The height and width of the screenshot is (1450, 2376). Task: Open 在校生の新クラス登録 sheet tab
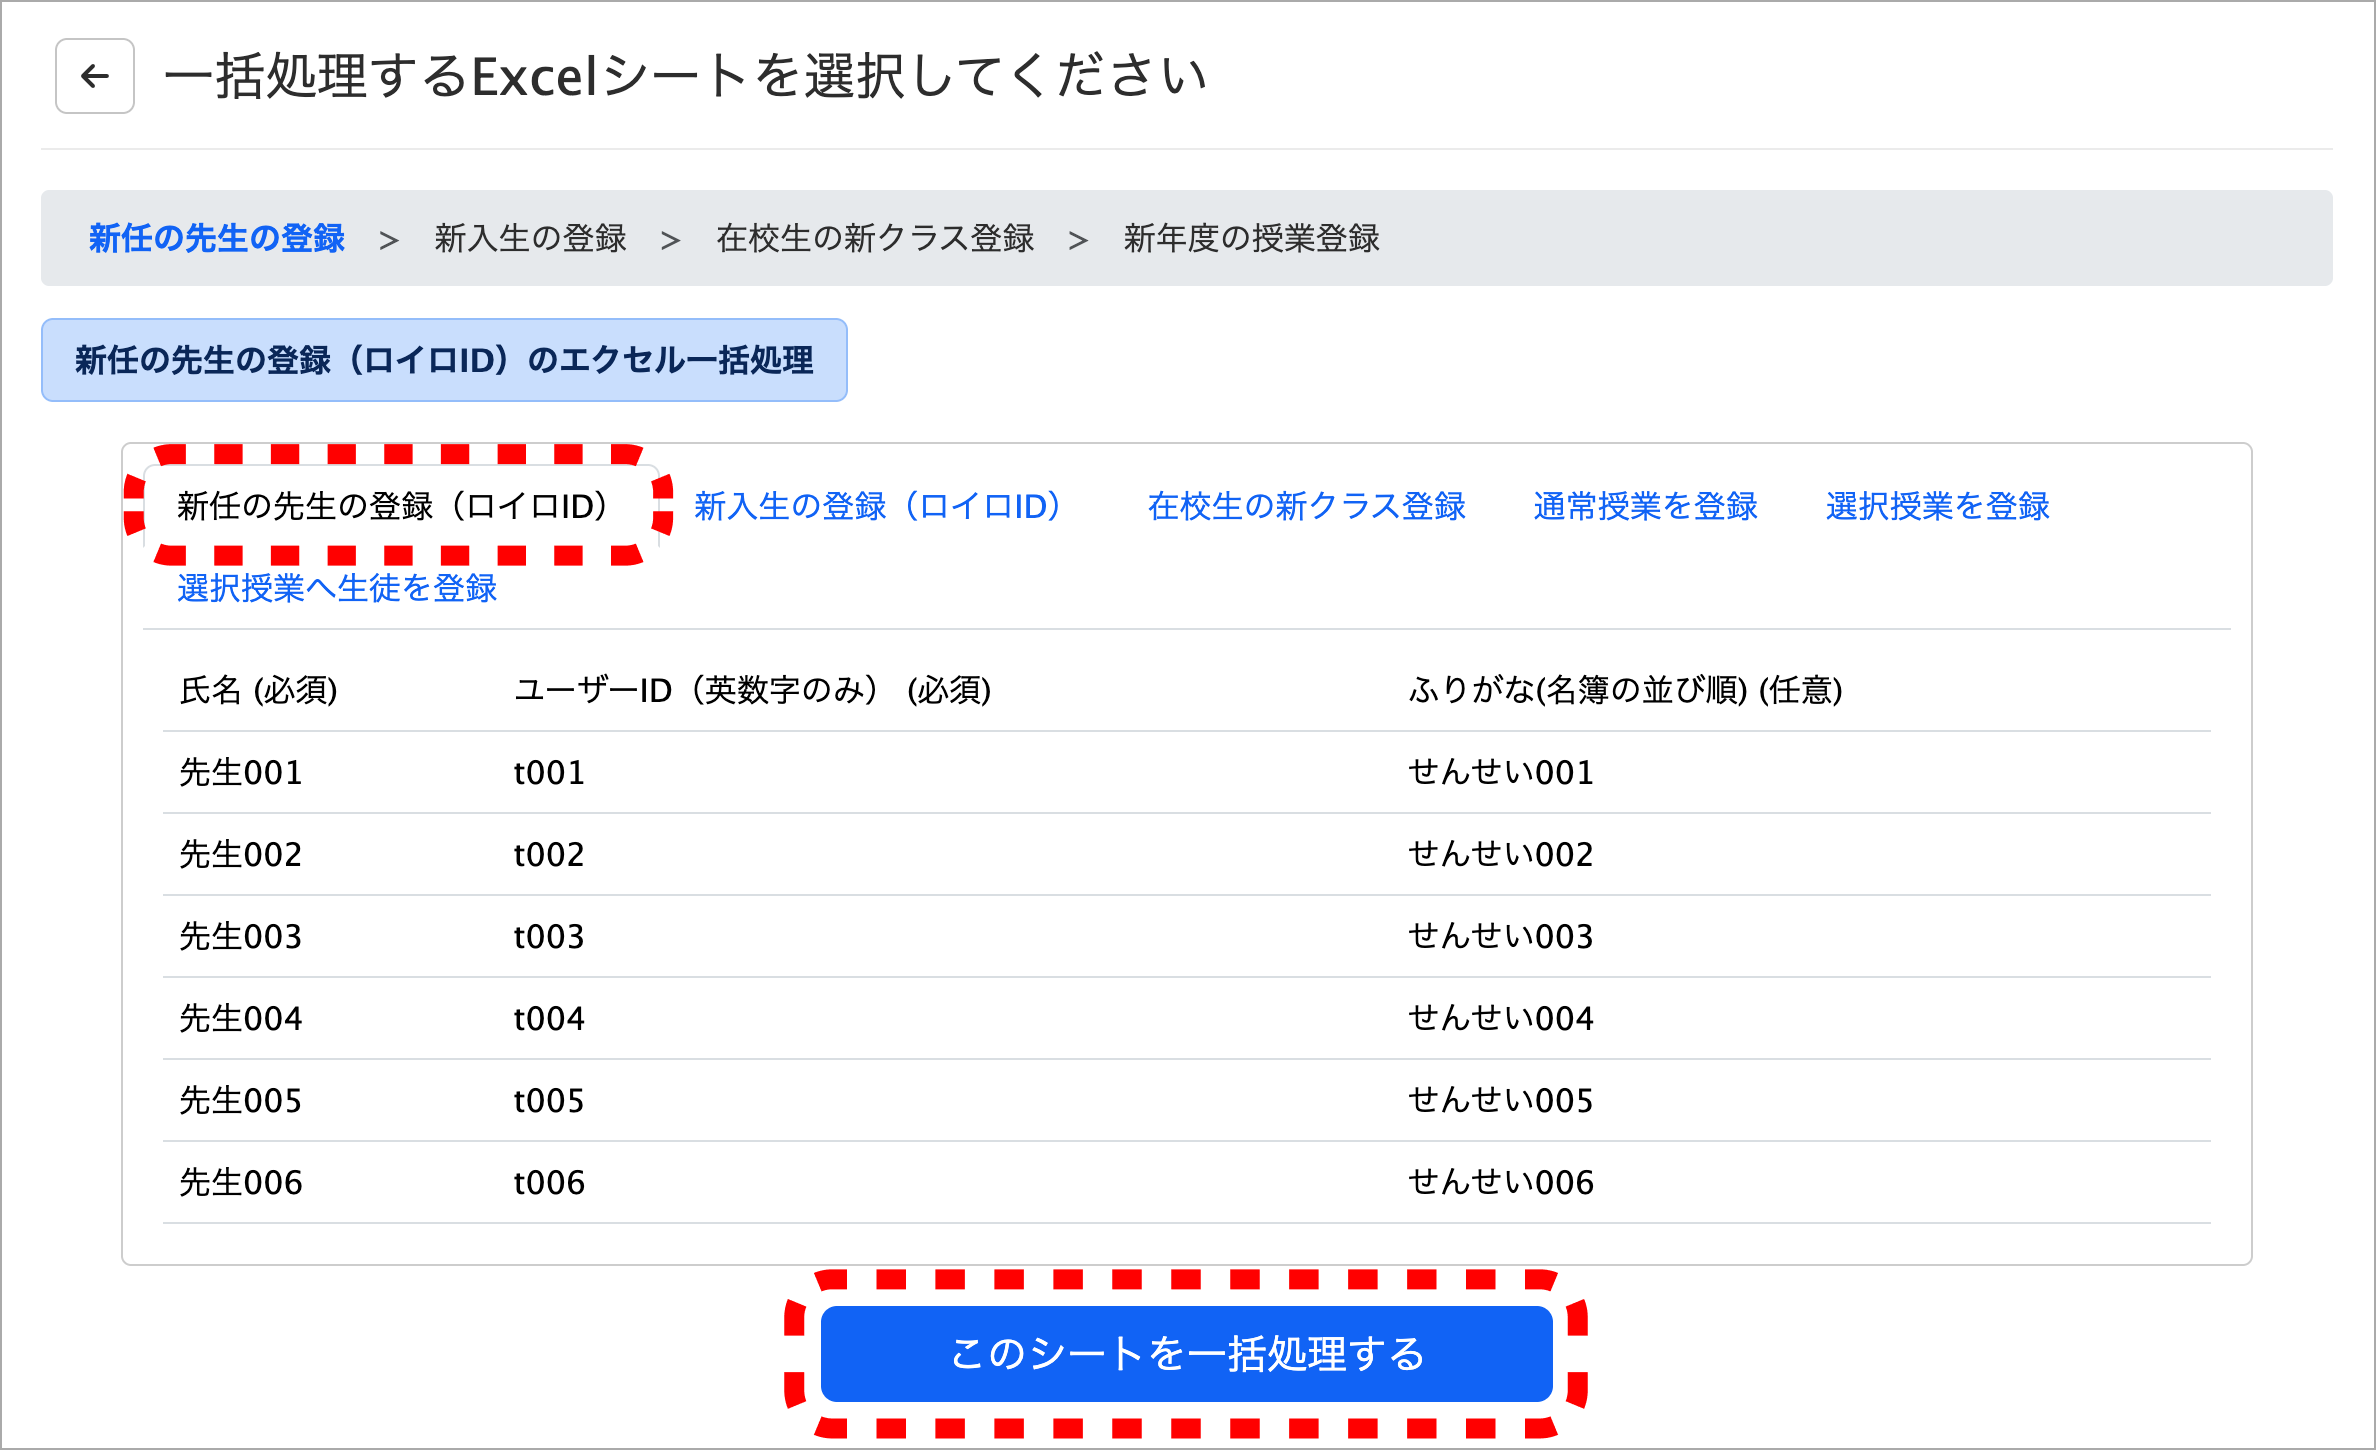(x=1306, y=506)
